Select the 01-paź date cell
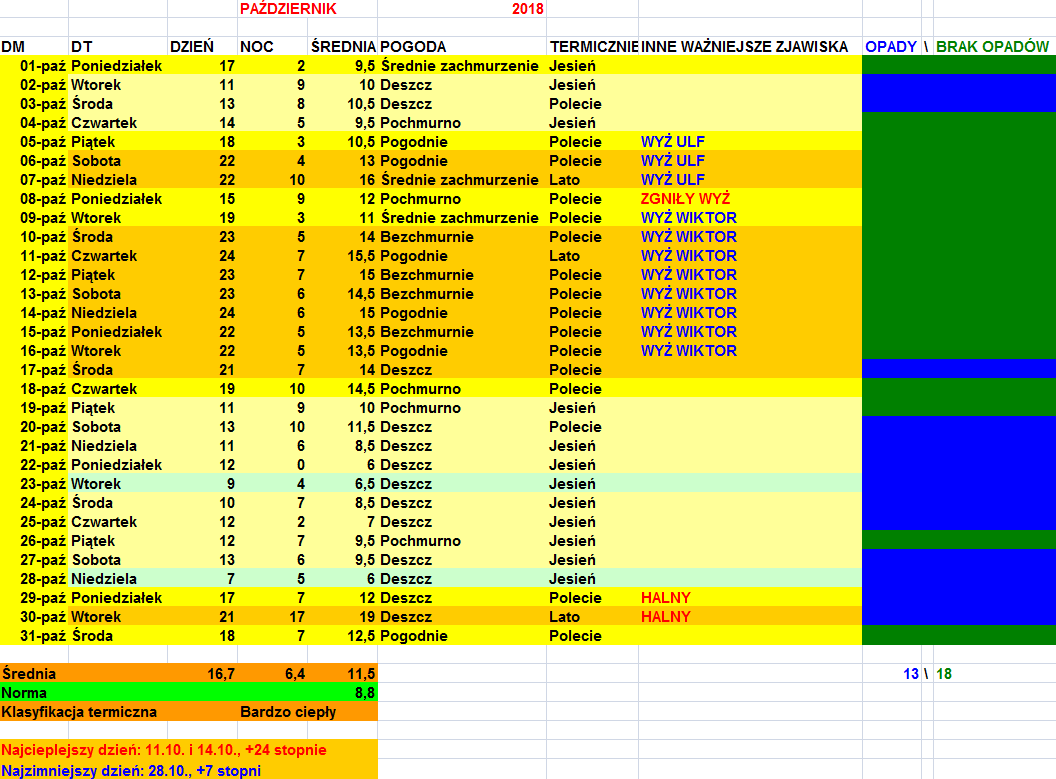The height and width of the screenshot is (779, 1056). tap(43, 66)
